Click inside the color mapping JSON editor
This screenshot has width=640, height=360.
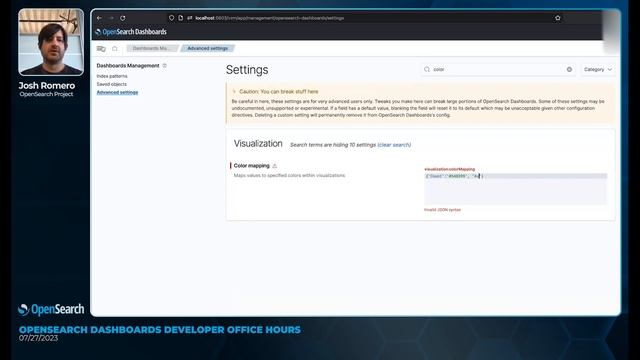[515, 189]
